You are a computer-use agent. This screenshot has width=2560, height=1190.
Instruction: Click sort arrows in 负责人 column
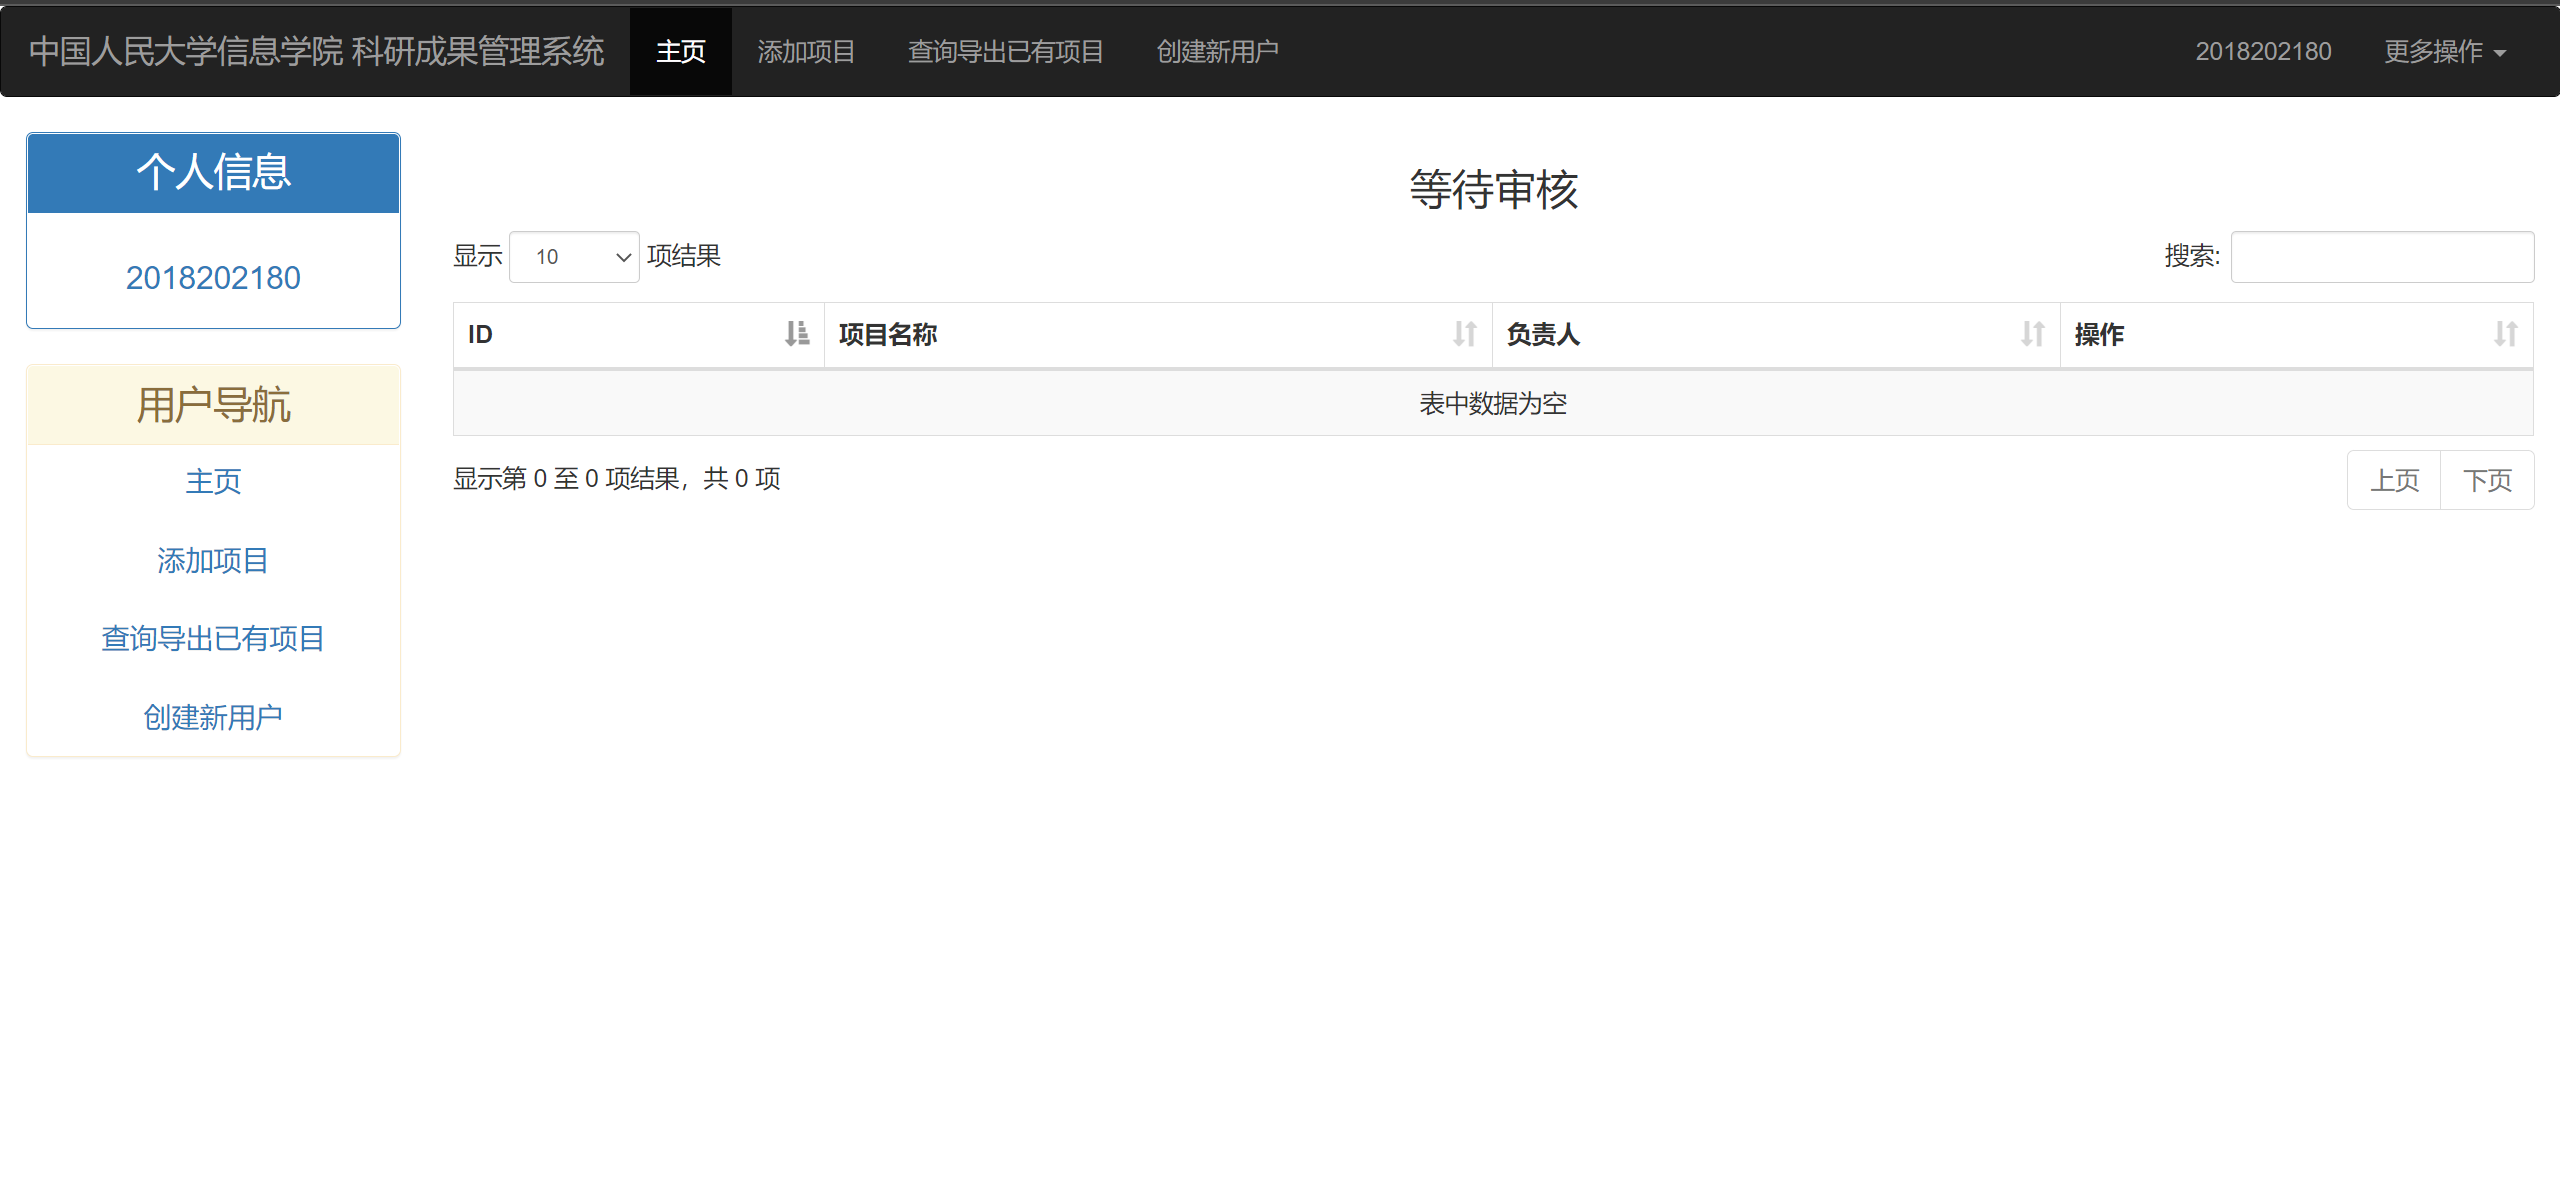coord(2032,334)
